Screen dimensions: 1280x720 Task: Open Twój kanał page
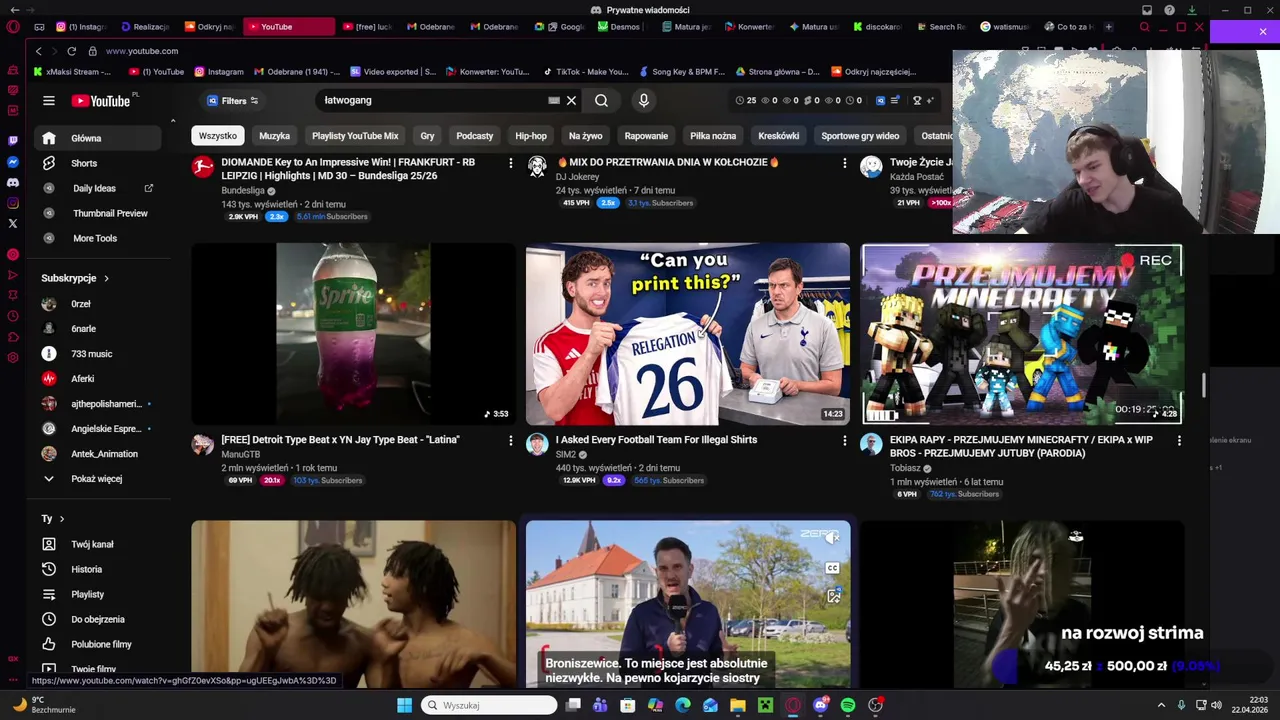(92, 544)
